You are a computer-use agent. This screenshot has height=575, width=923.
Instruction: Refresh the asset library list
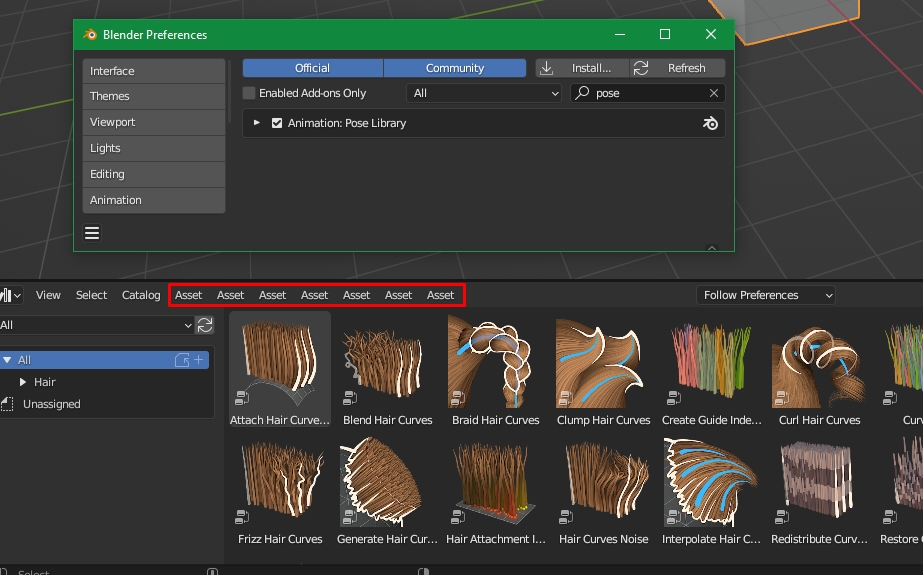[205, 325]
